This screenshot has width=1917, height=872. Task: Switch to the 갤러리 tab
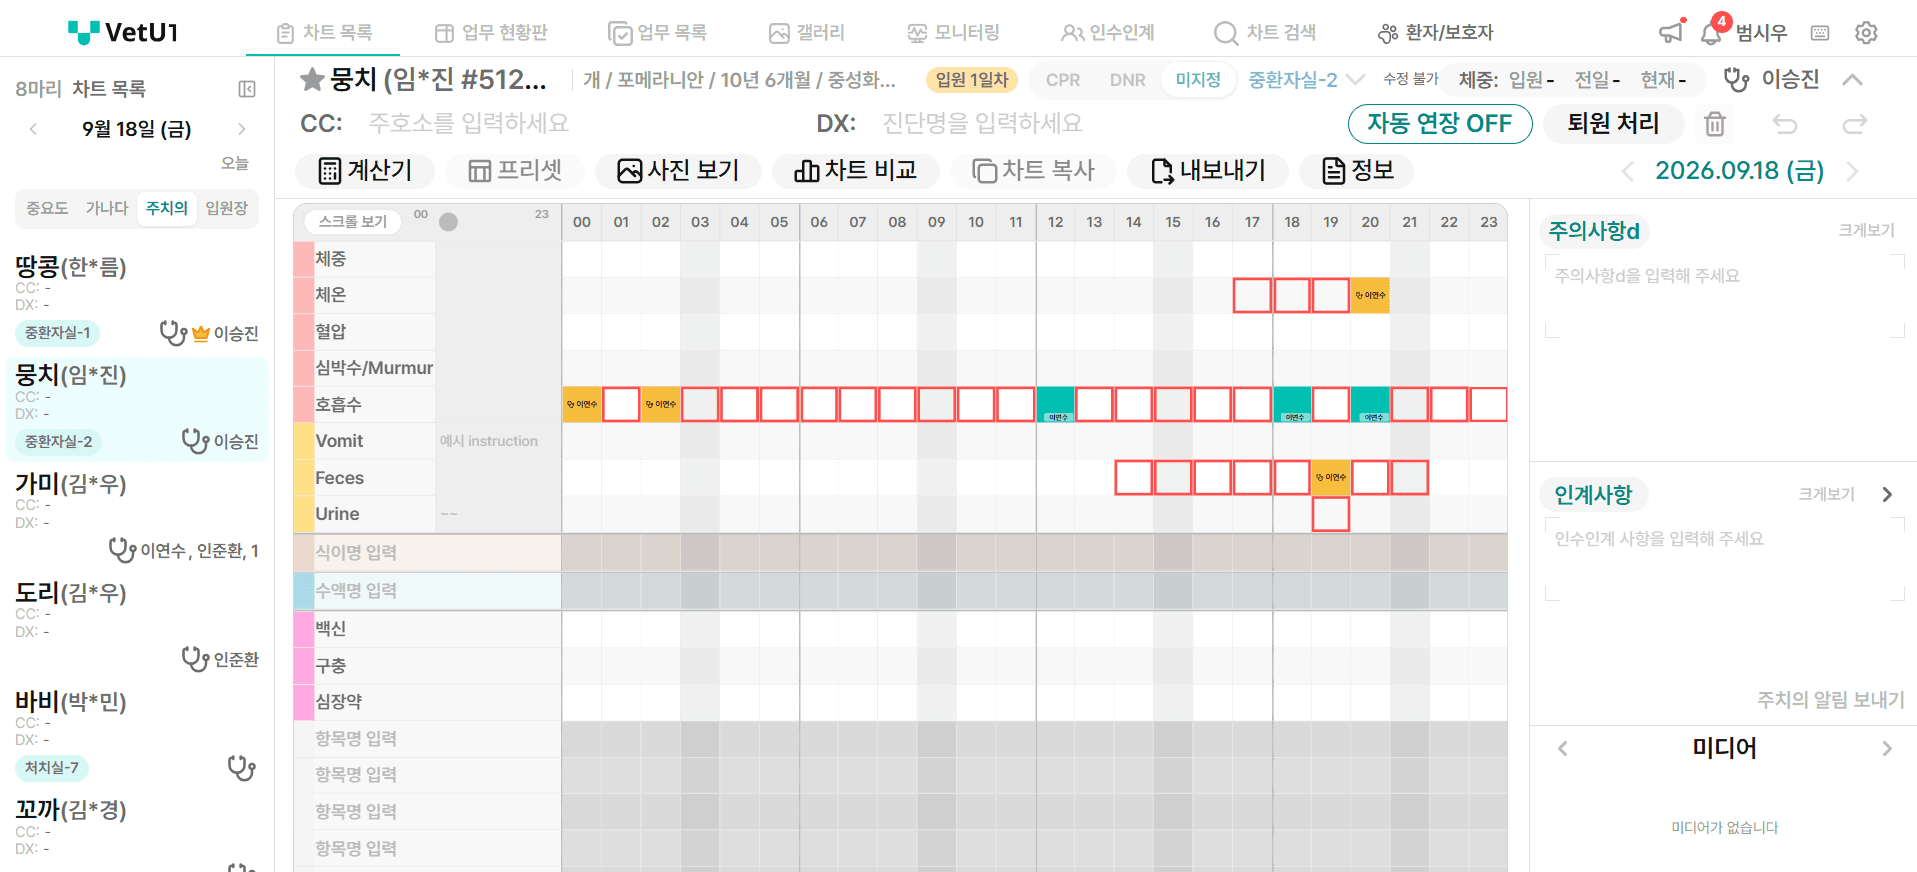point(807,33)
